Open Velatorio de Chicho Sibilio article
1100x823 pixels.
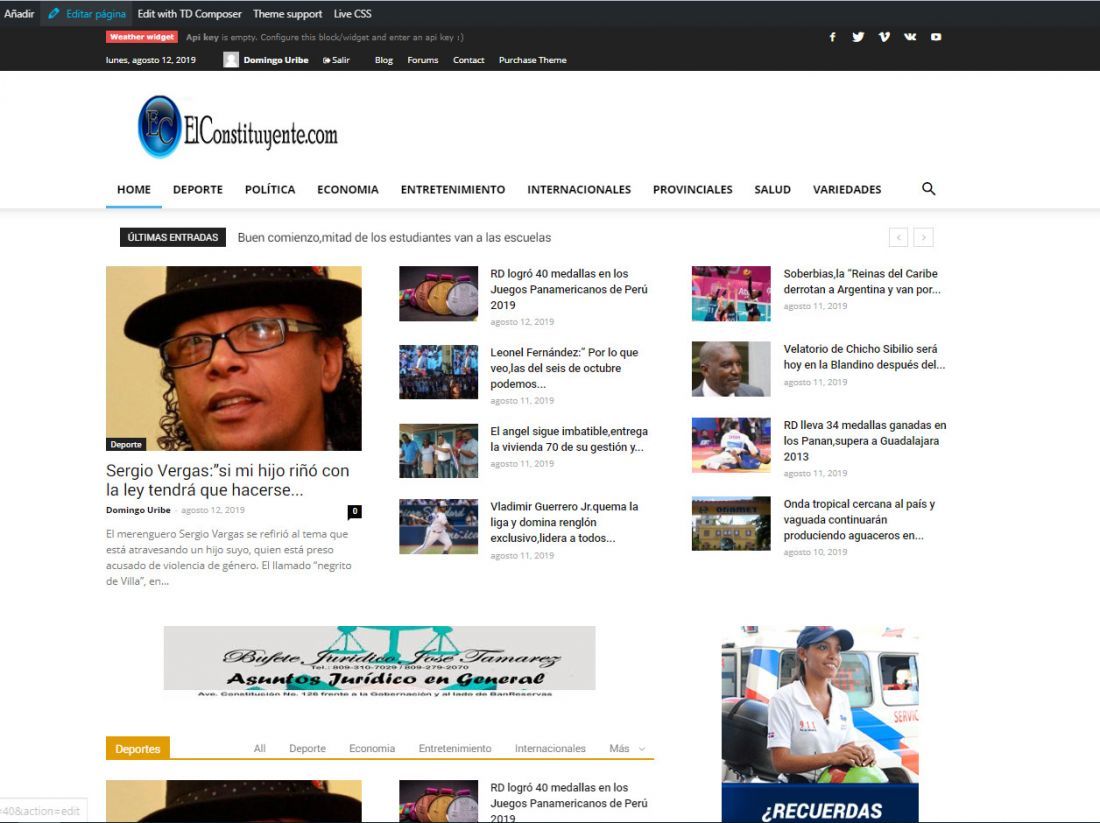click(x=864, y=356)
